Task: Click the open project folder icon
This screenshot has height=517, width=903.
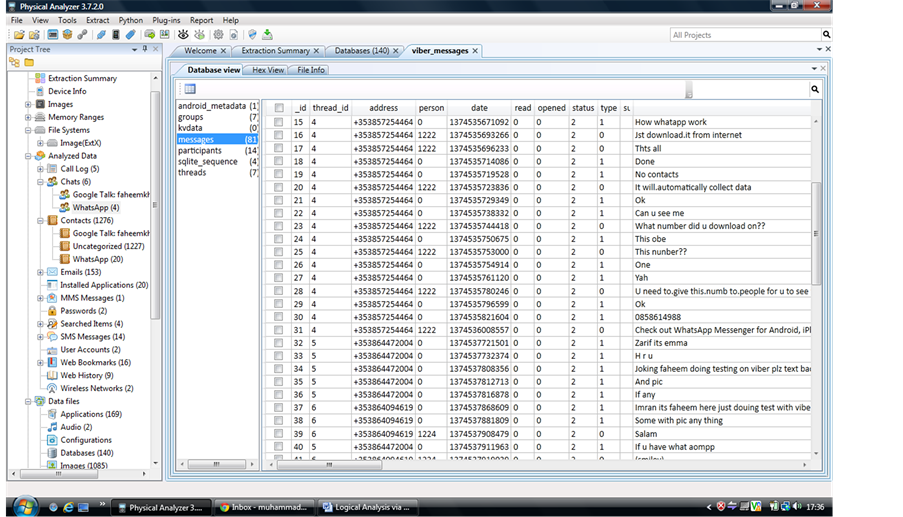Action: [19, 35]
